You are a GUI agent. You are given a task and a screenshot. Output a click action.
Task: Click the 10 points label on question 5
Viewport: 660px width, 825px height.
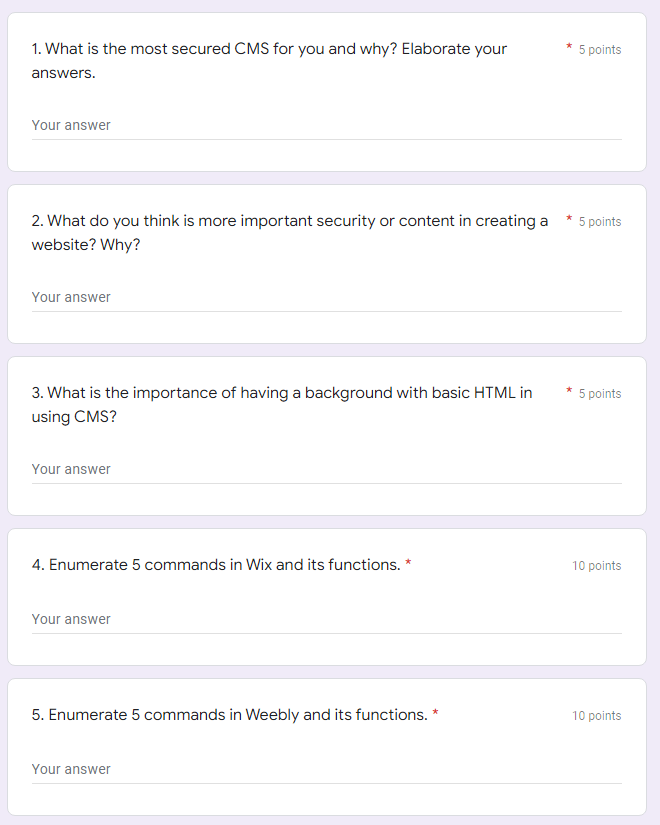pos(597,715)
